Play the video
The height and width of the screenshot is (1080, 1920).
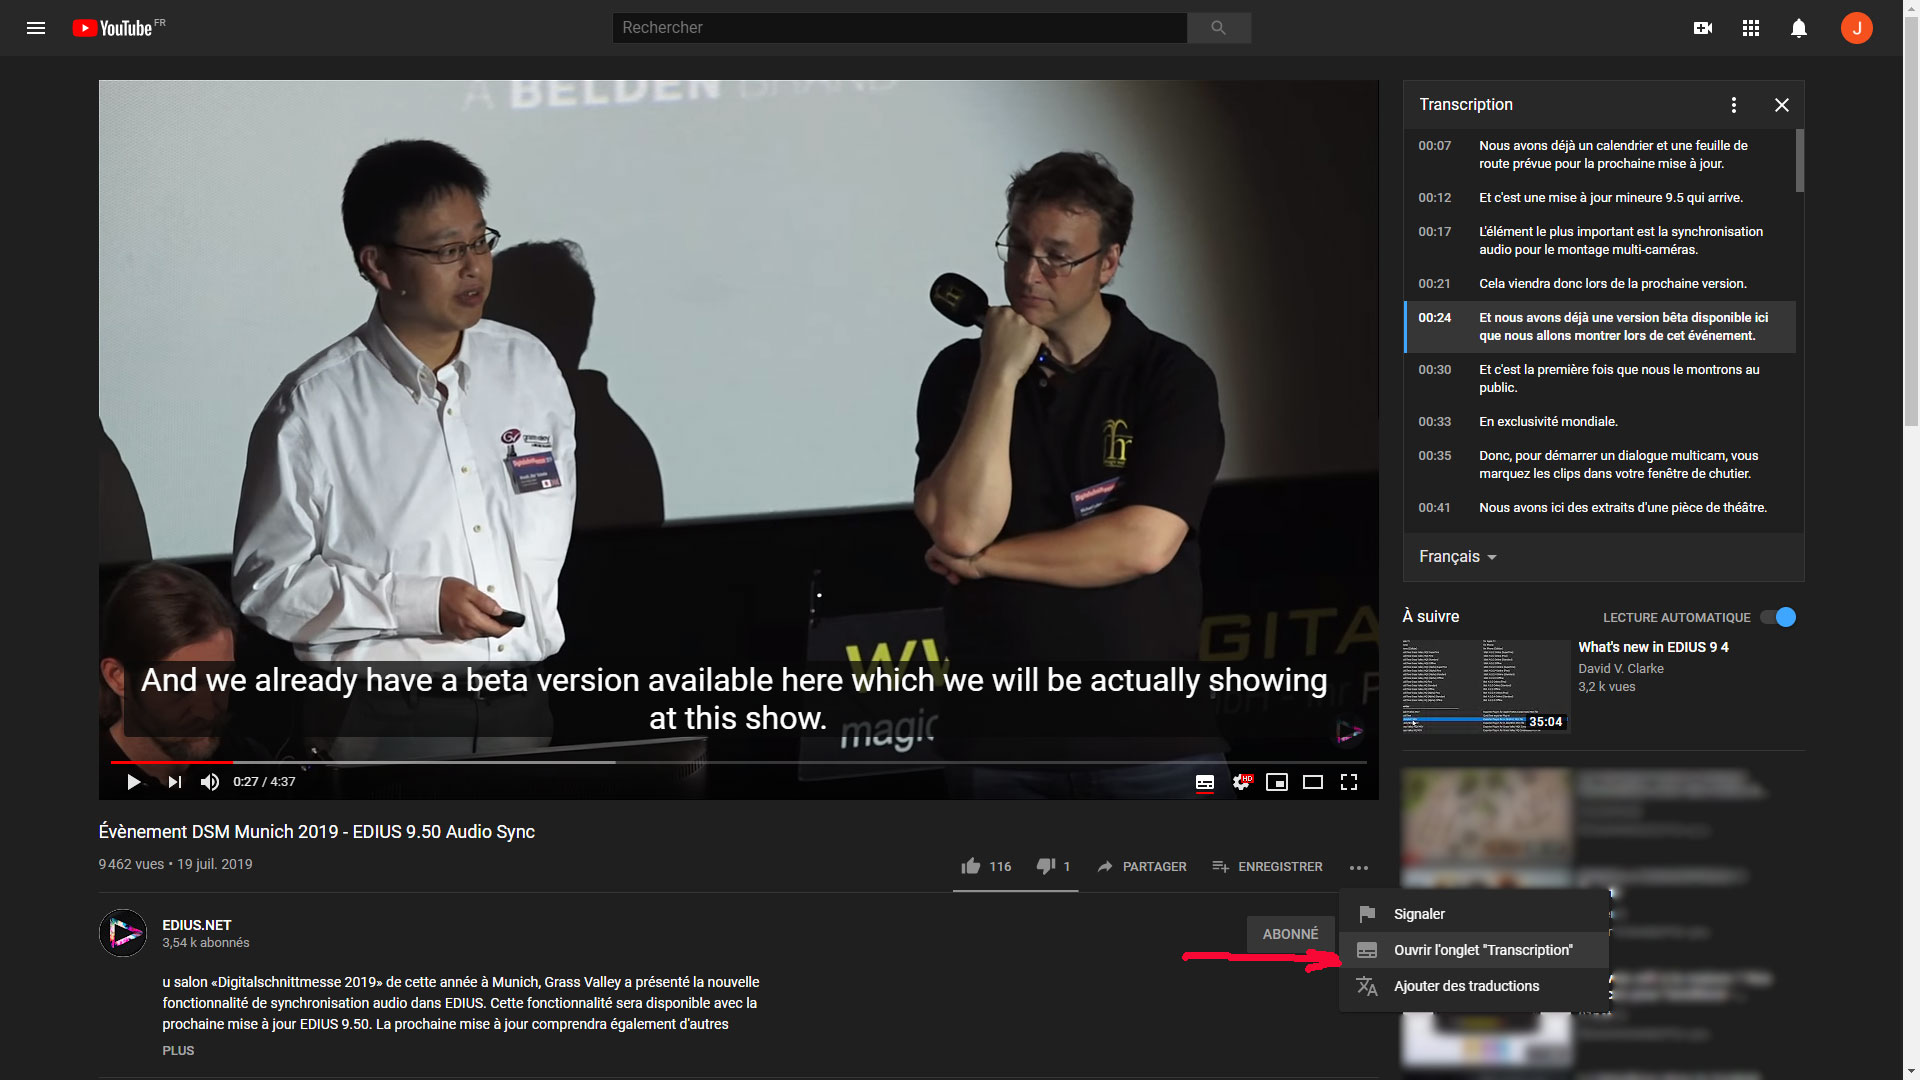[x=133, y=782]
